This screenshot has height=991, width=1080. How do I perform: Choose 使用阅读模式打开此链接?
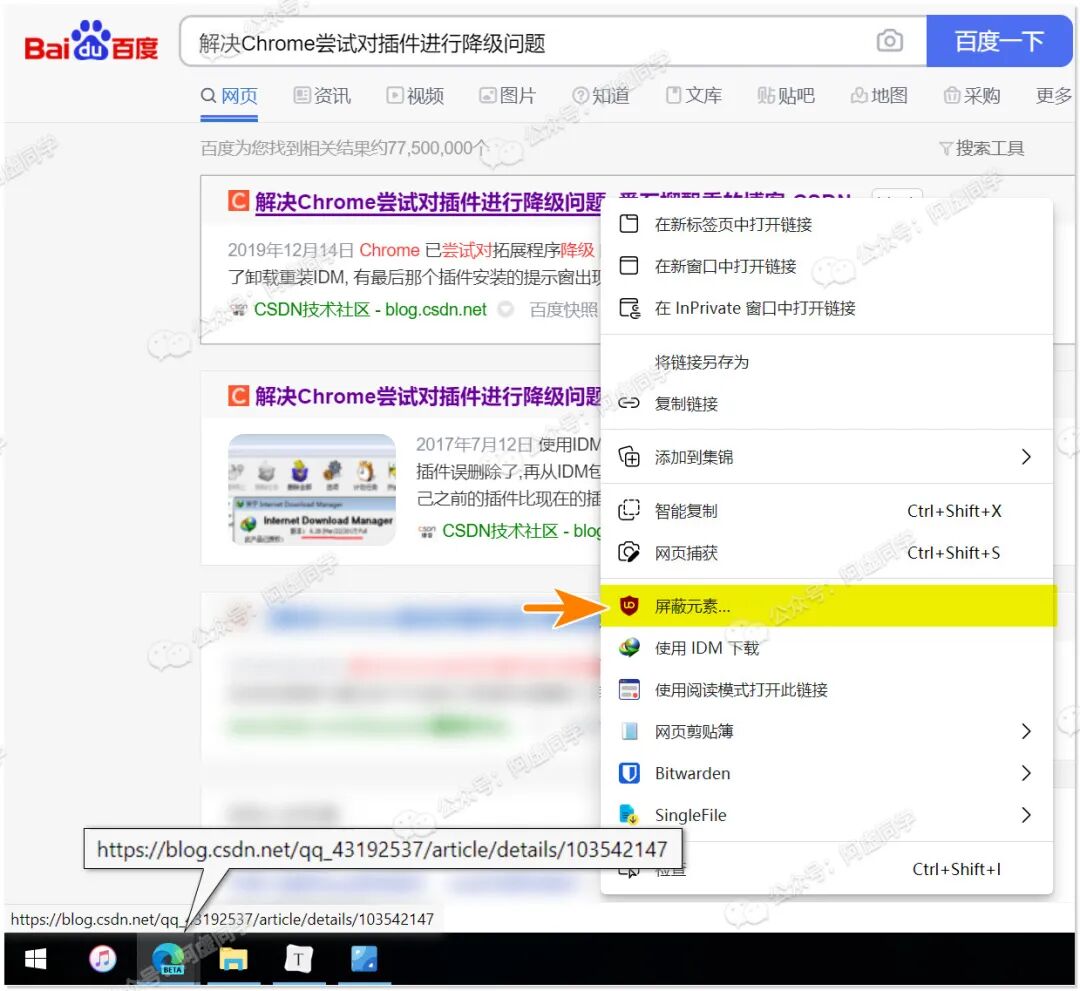click(827, 690)
